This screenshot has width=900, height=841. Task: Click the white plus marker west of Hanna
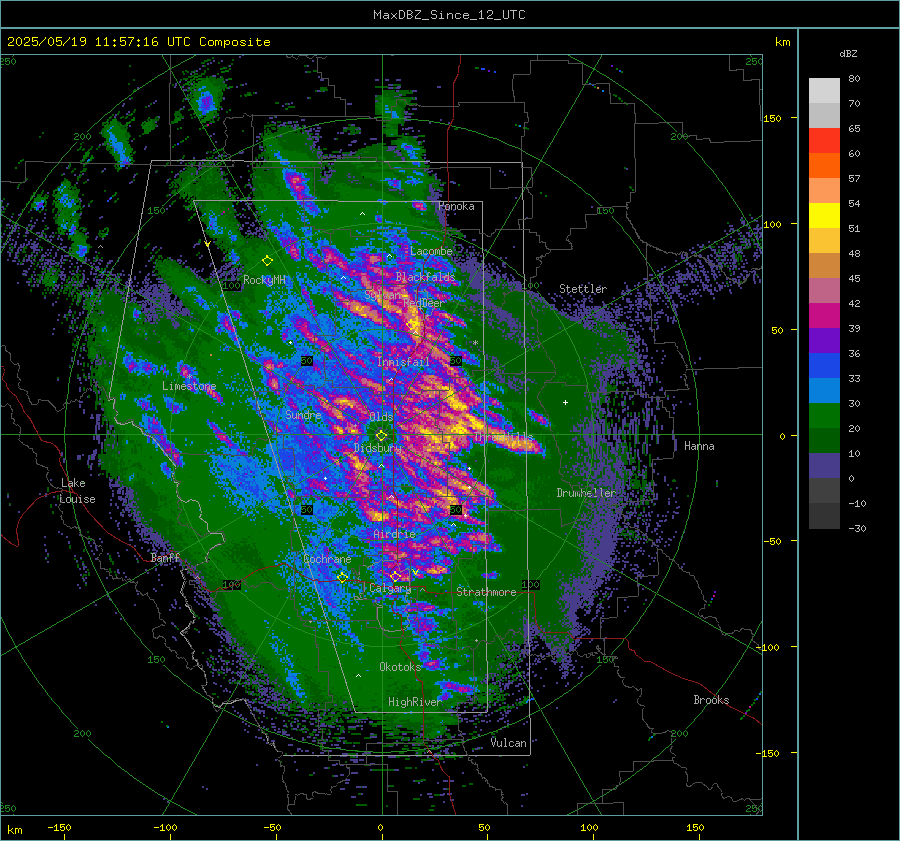565,402
